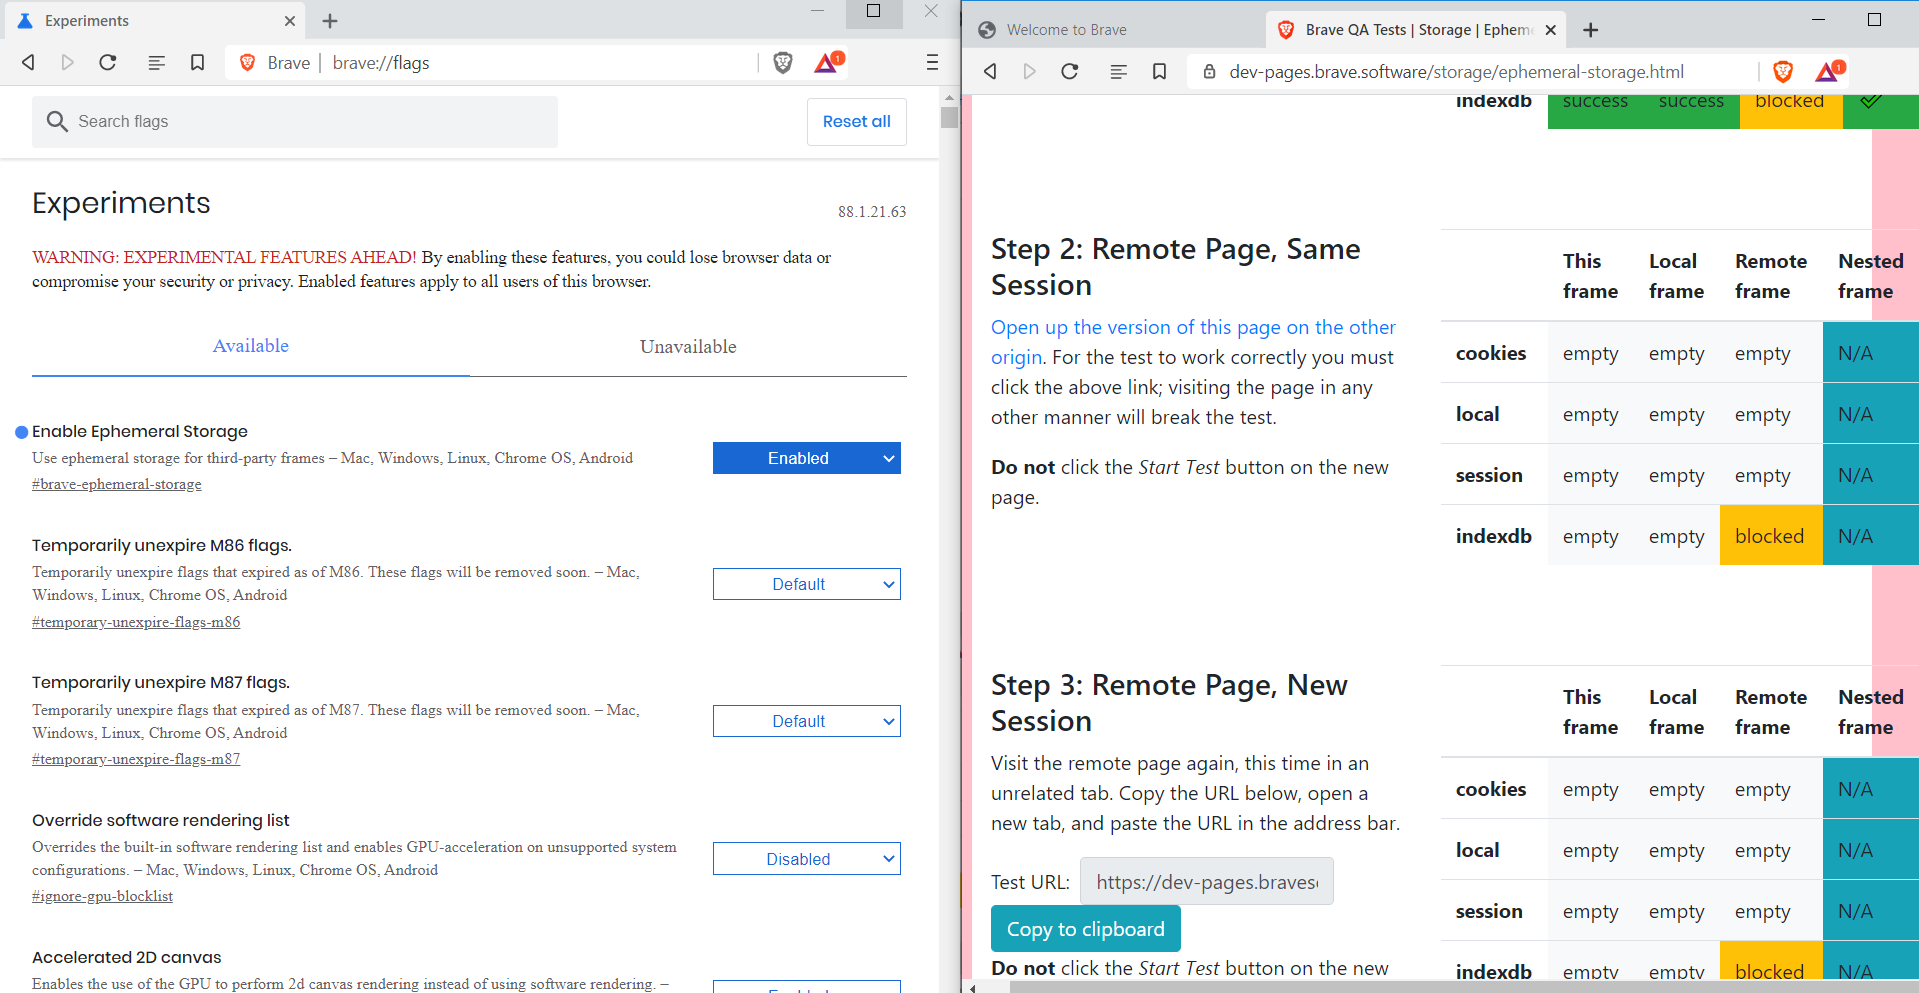1919x993 pixels.
Task: Open Temporarily unexpire M87 flags dropdown
Action: coord(806,721)
